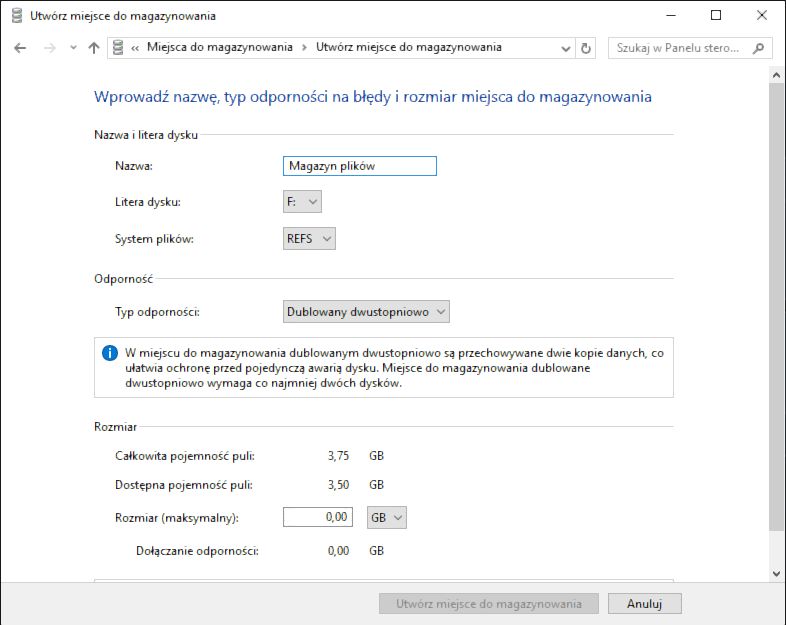The image size is (786, 625).
Task: Click the 'Nazwa:' label
Action: pos(134,166)
